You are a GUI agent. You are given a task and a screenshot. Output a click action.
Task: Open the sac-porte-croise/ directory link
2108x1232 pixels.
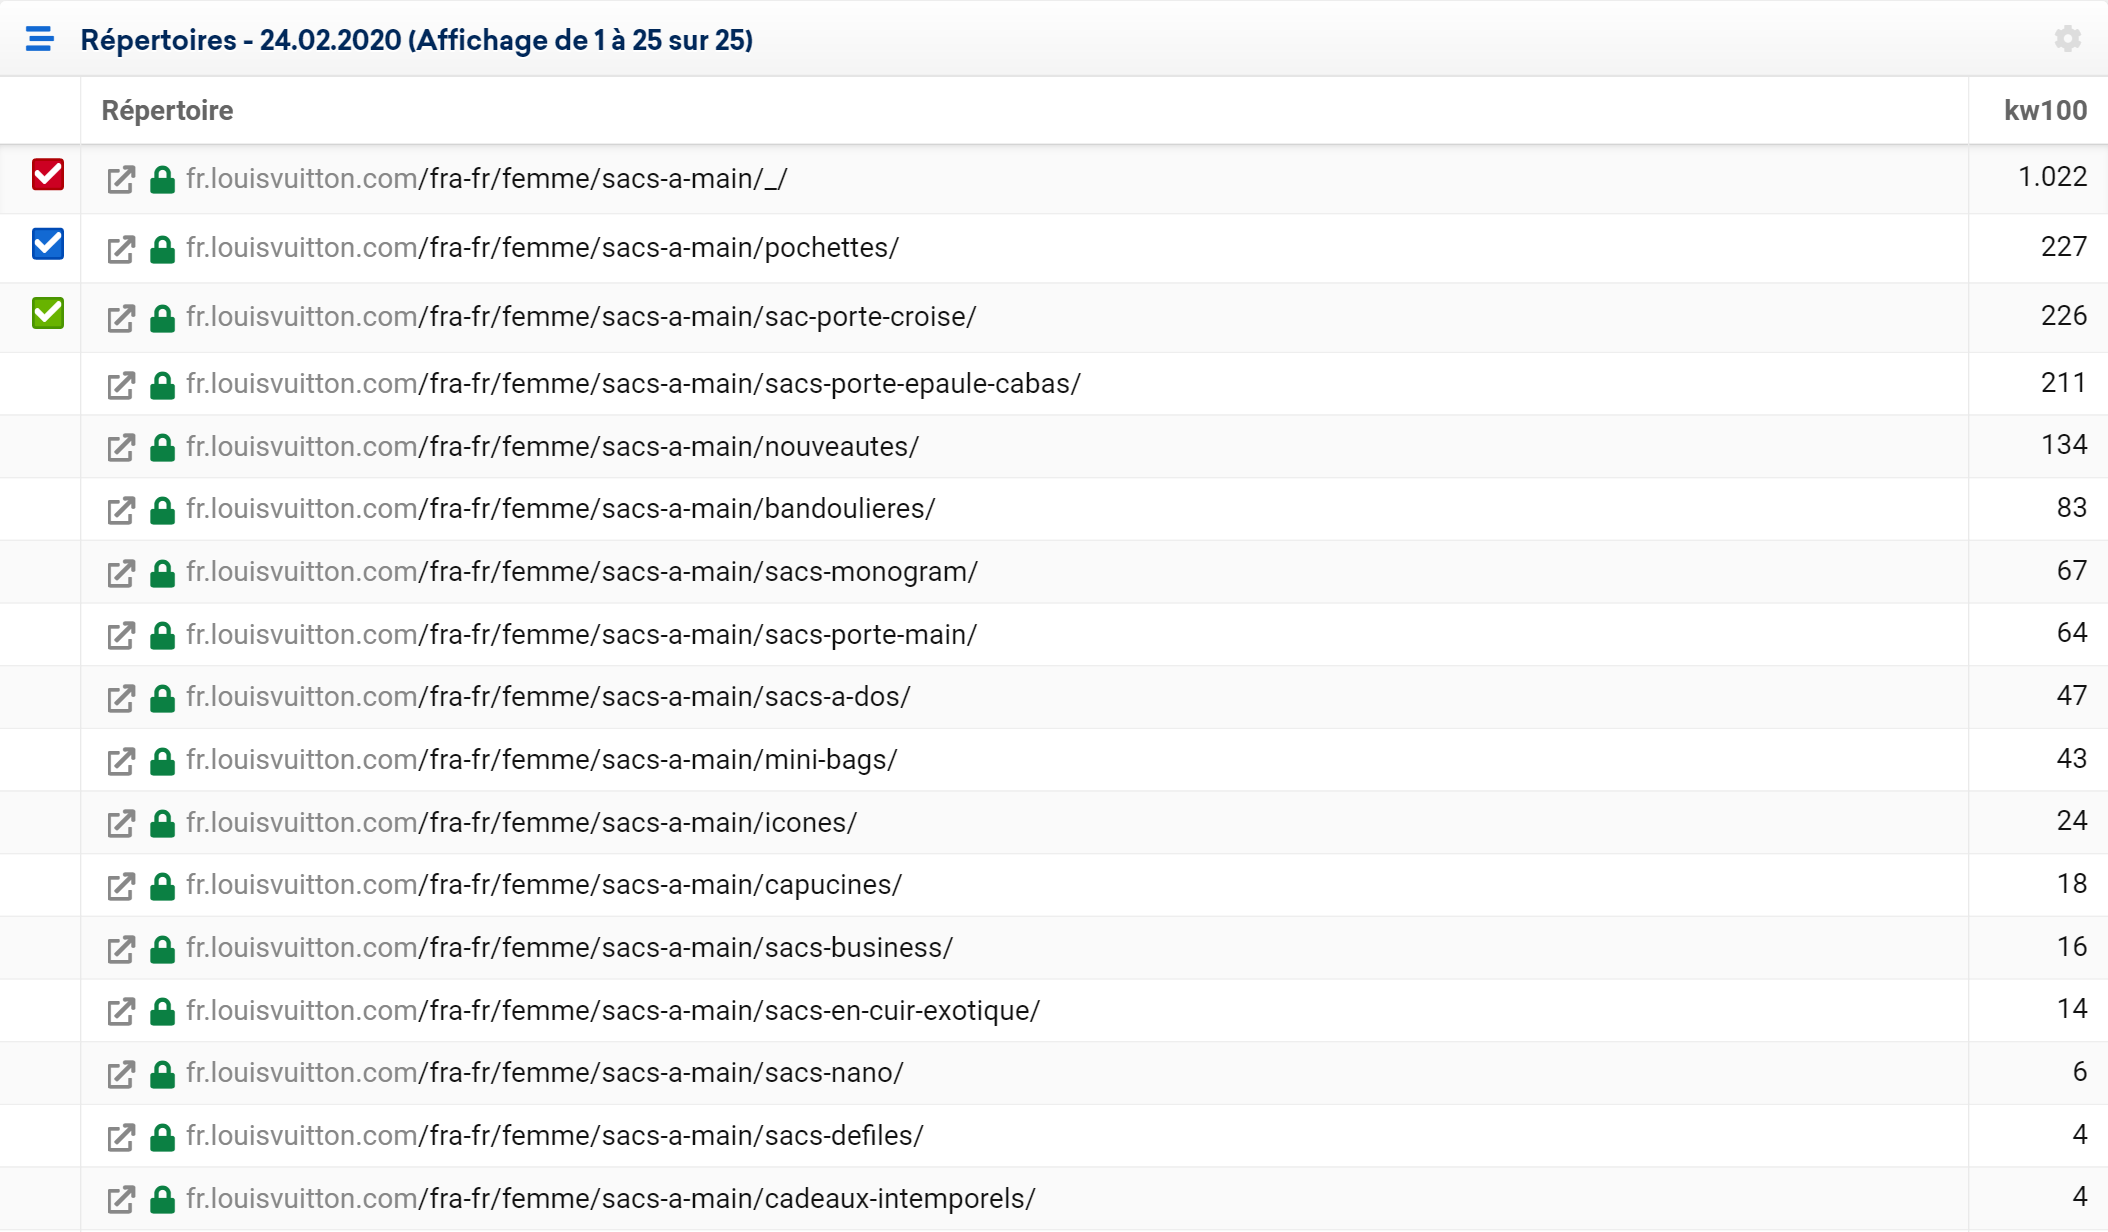click(x=581, y=317)
